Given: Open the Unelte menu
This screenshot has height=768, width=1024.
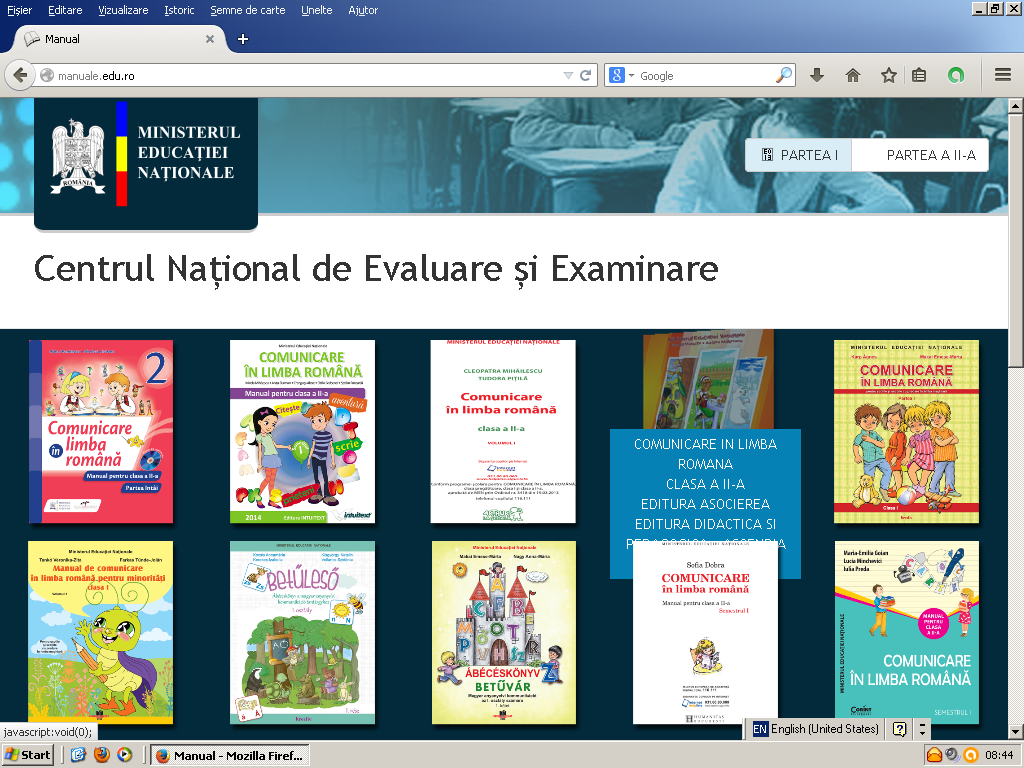Looking at the screenshot, I should tap(317, 10).
